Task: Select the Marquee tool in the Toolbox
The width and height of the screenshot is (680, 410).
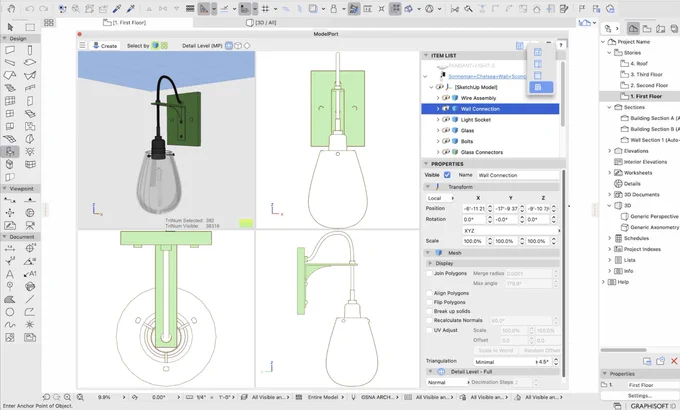Action: [29, 27]
